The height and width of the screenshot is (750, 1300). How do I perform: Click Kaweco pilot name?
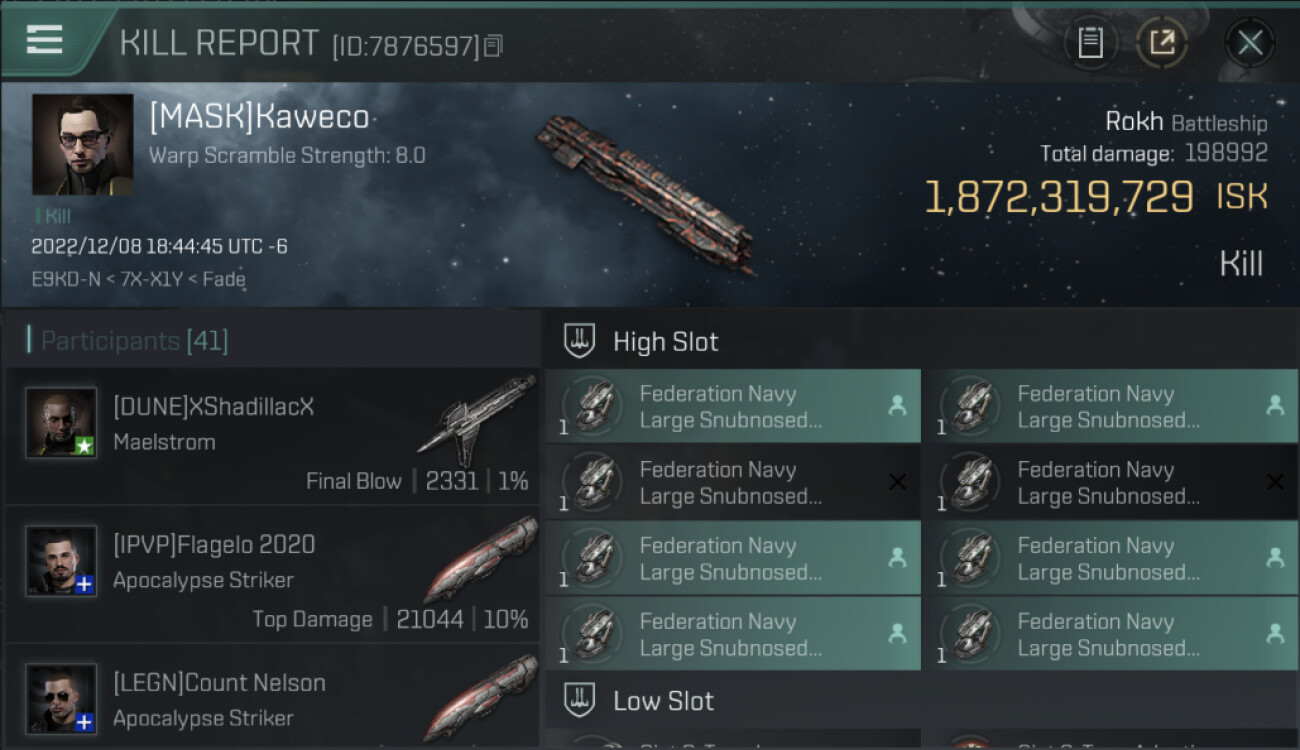tap(259, 118)
